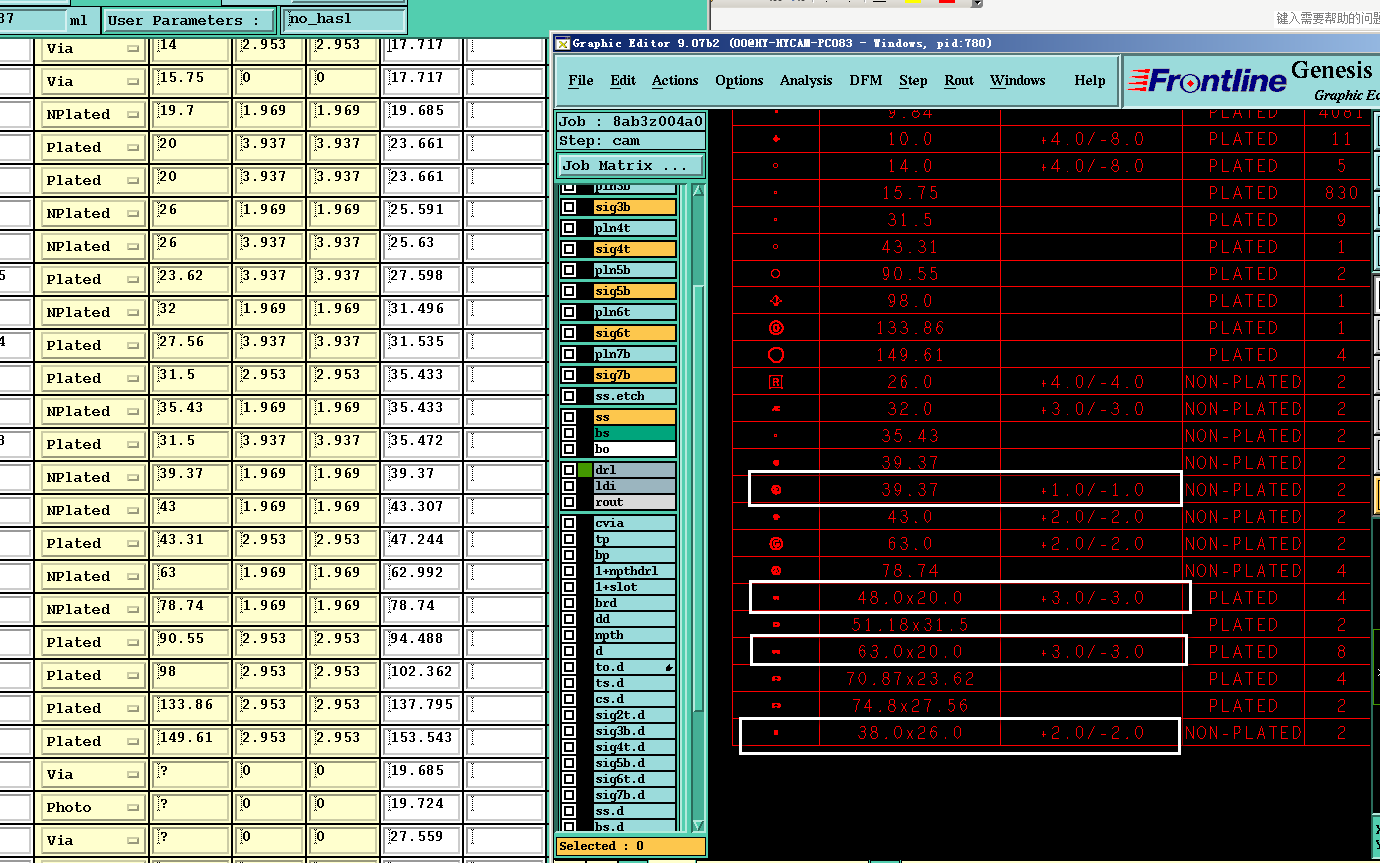Open the Help menu

(1090, 81)
